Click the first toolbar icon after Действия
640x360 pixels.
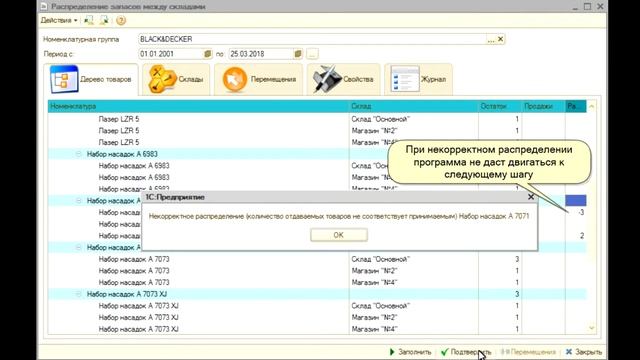point(89,20)
